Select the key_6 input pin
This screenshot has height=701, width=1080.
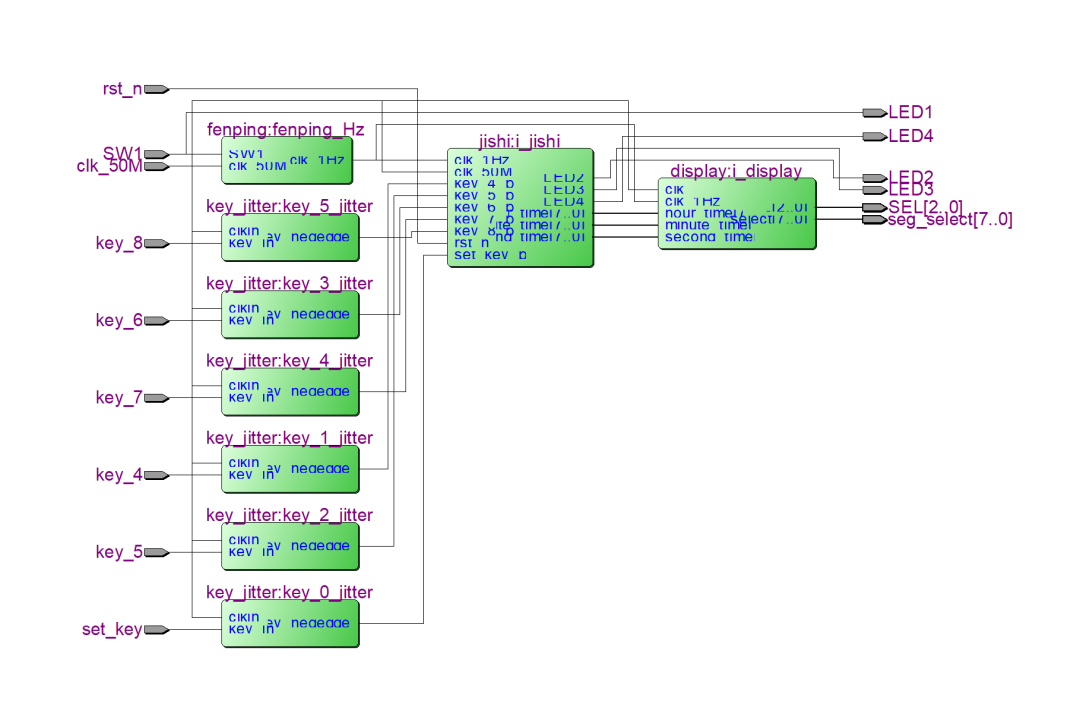(x=156, y=321)
